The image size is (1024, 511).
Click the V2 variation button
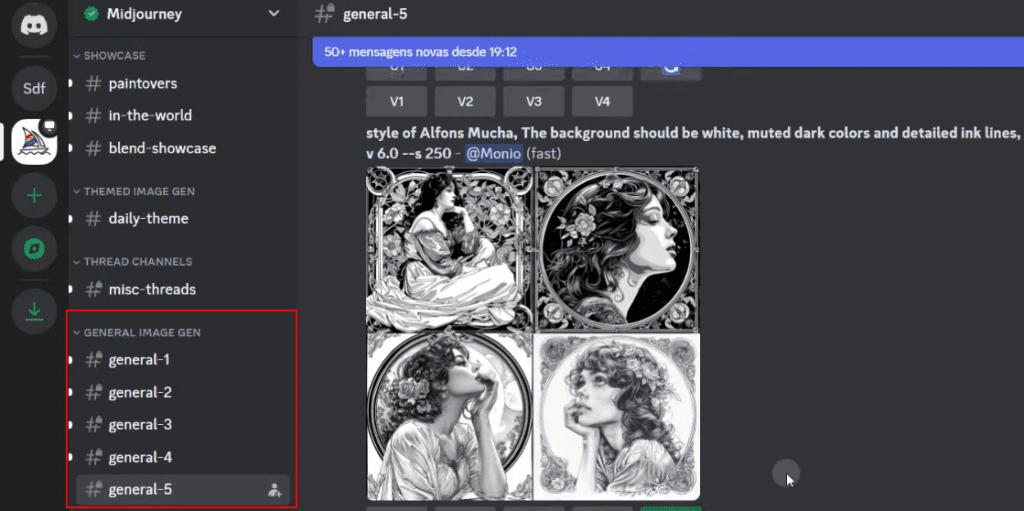(x=465, y=101)
